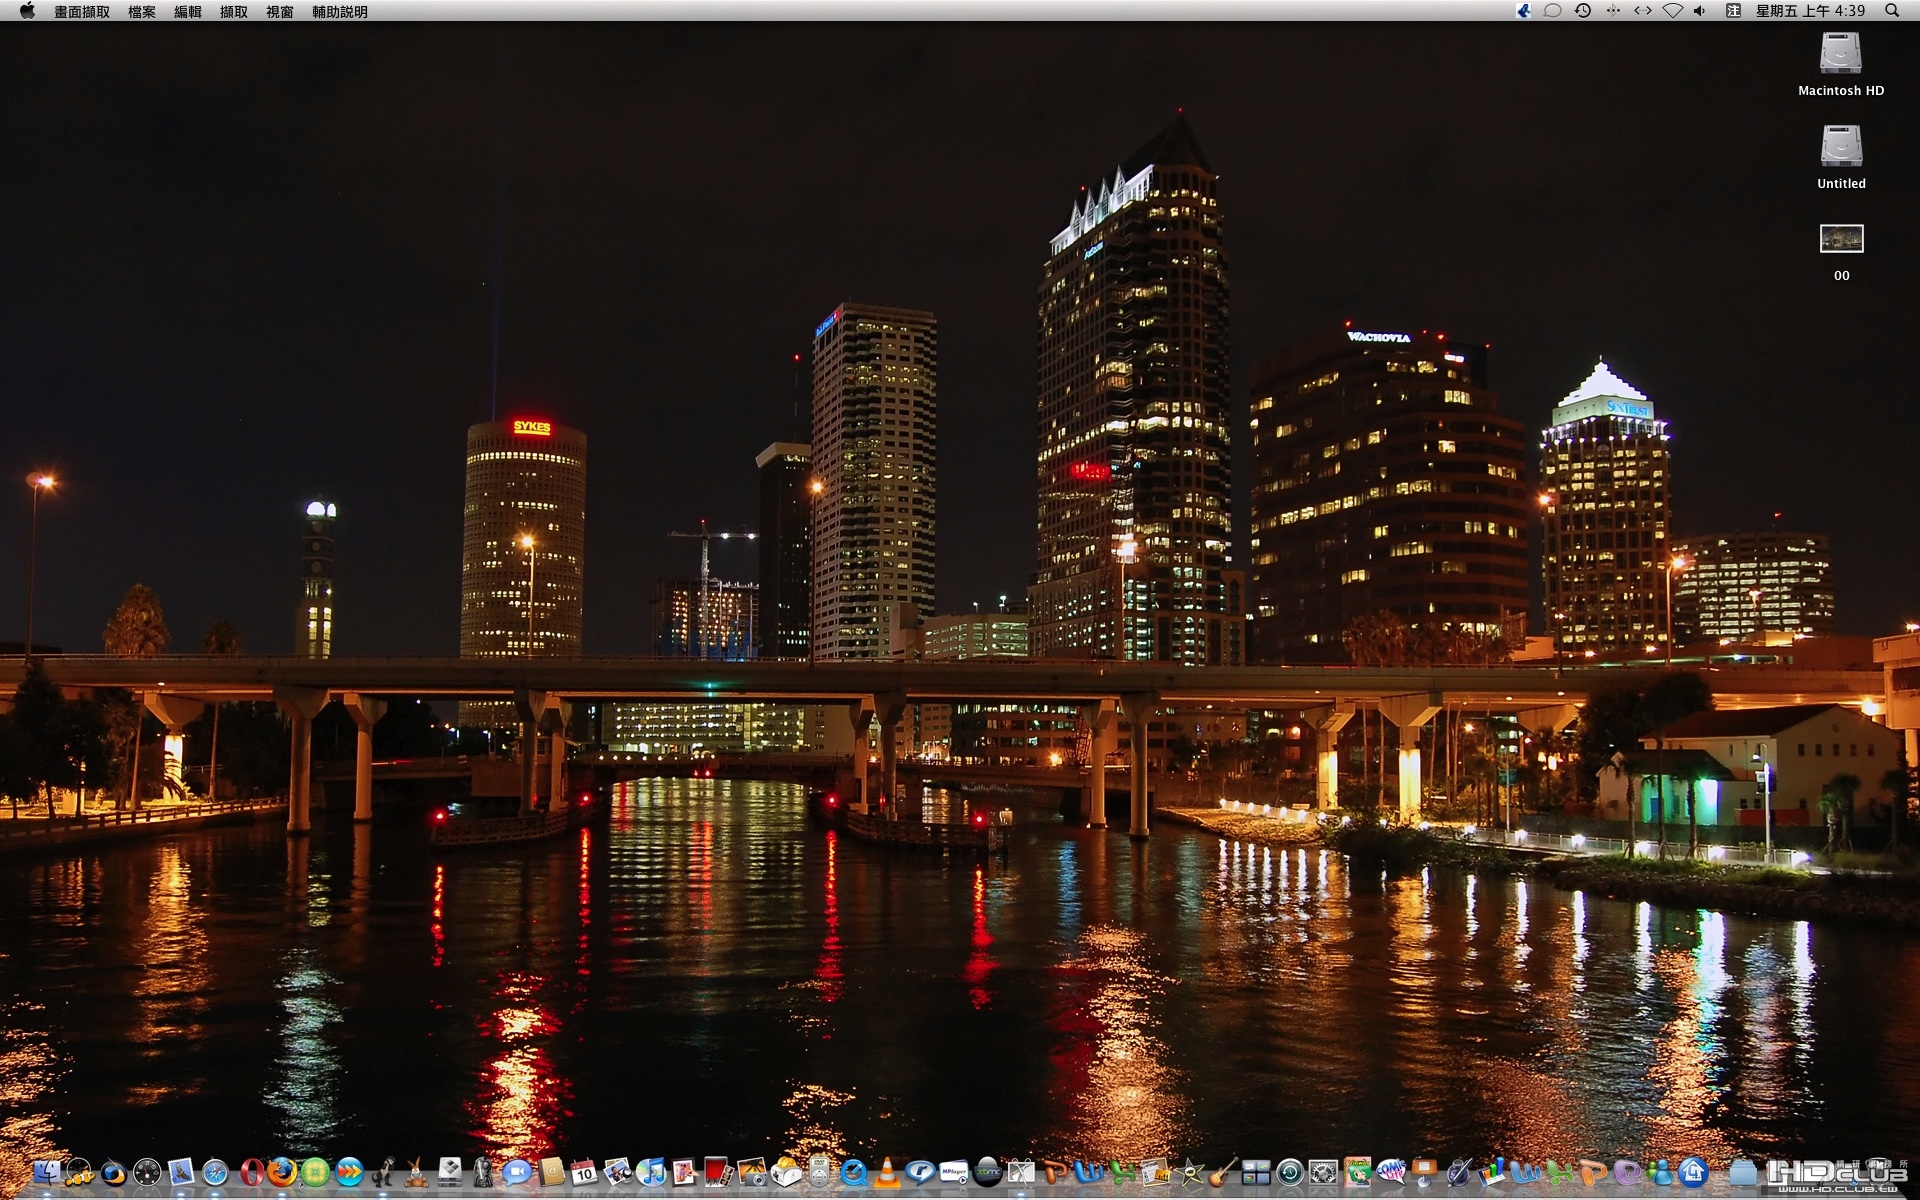Launch Time Machine from the dock
This screenshot has width=1920, height=1200.
click(x=1290, y=1172)
